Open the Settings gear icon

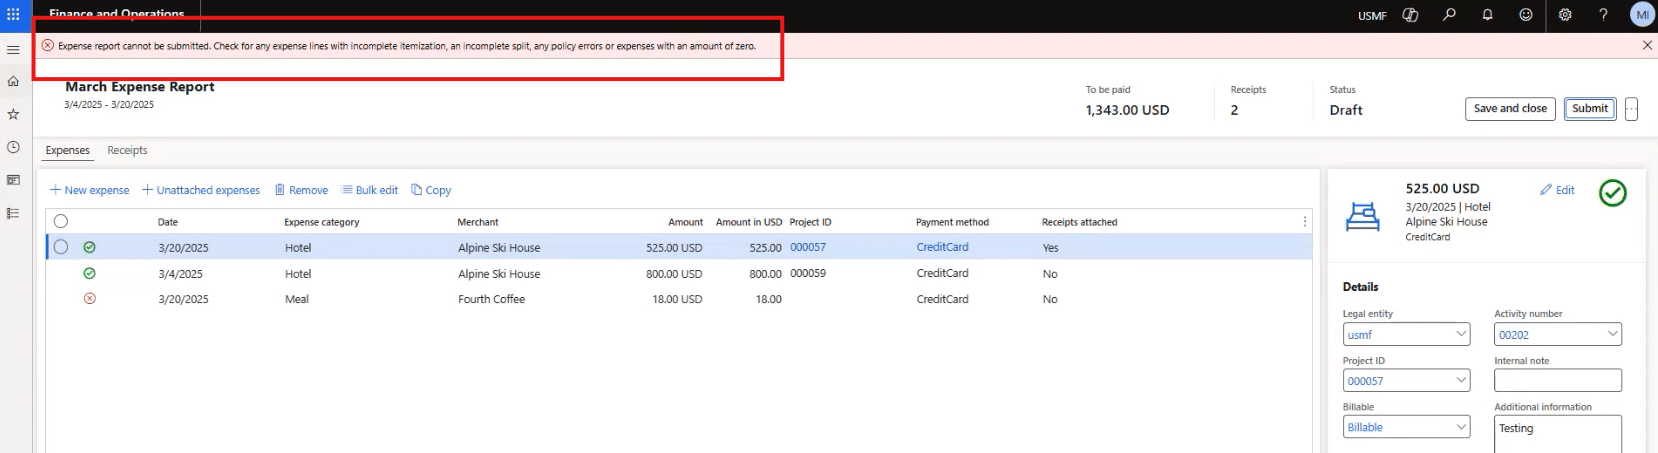(x=1565, y=15)
